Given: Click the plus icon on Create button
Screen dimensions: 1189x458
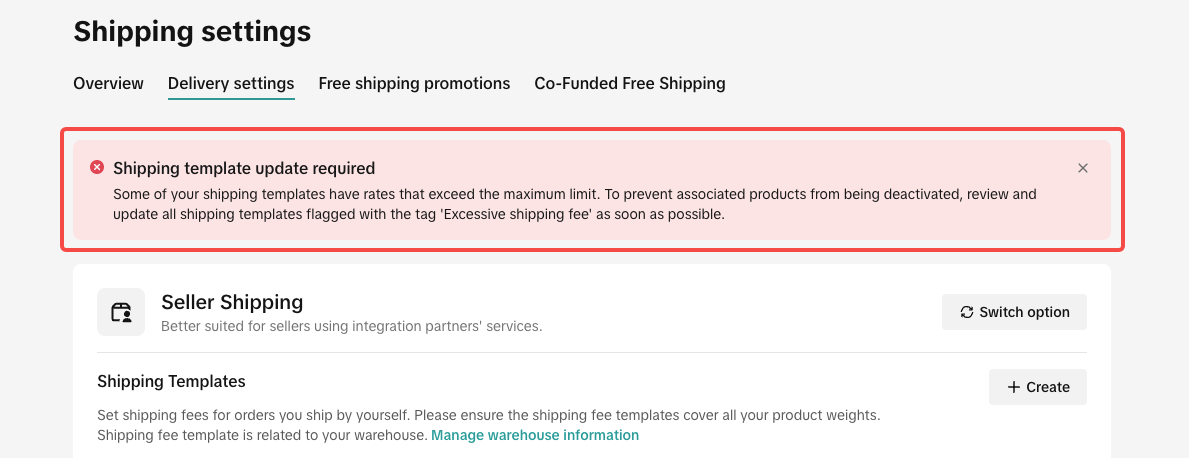Looking at the screenshot, I should pos(1013,387).
